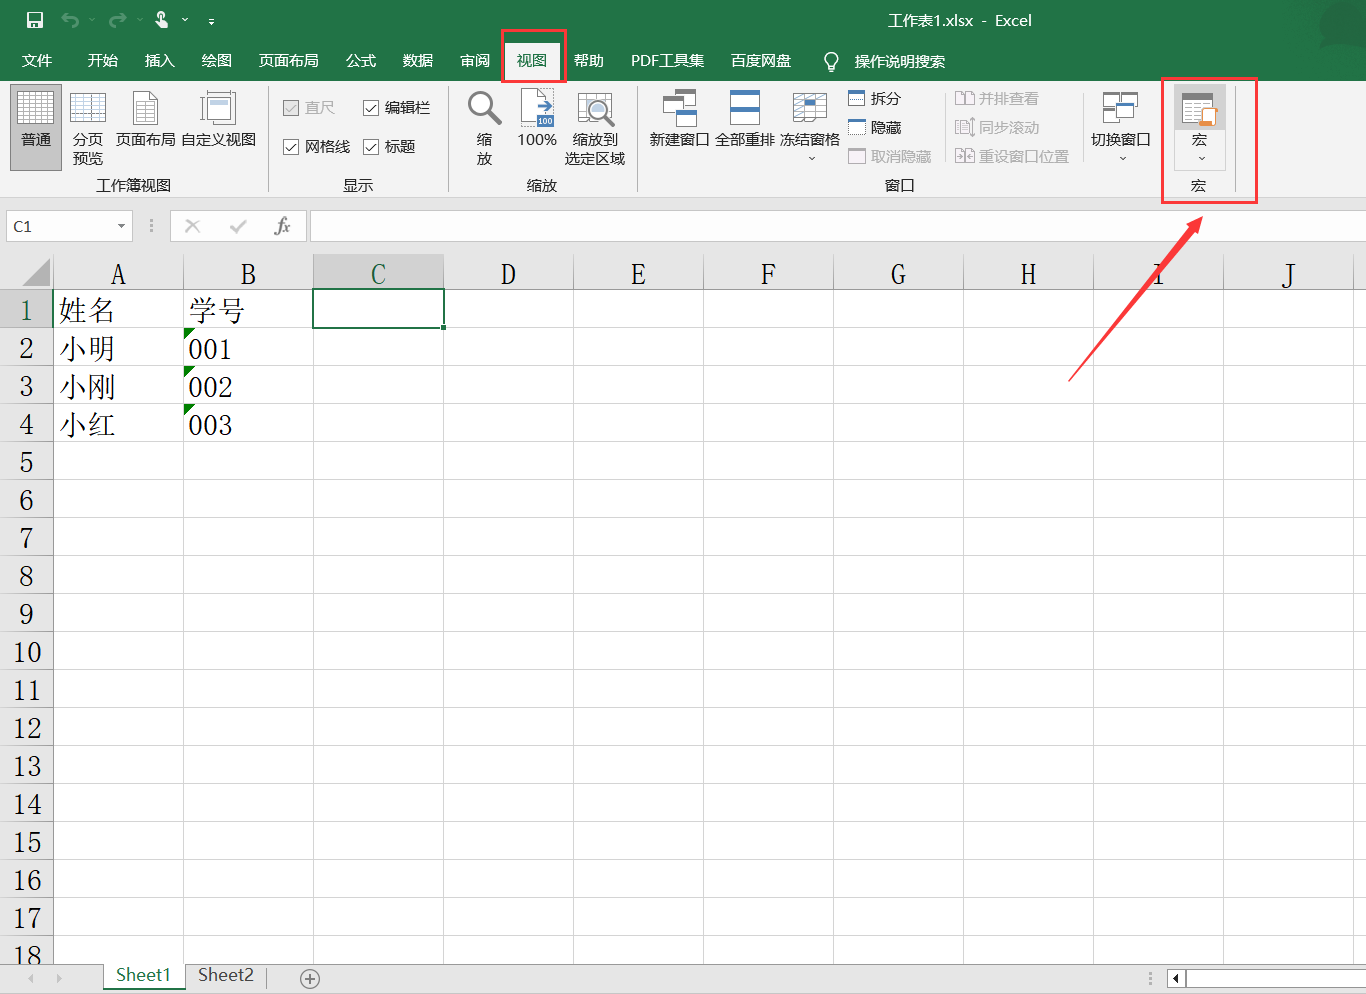This screenshot has width=1366, height=994.
Task: Open the Page Layout (页面布局) ribbon tab
Action: pos(289,61)
